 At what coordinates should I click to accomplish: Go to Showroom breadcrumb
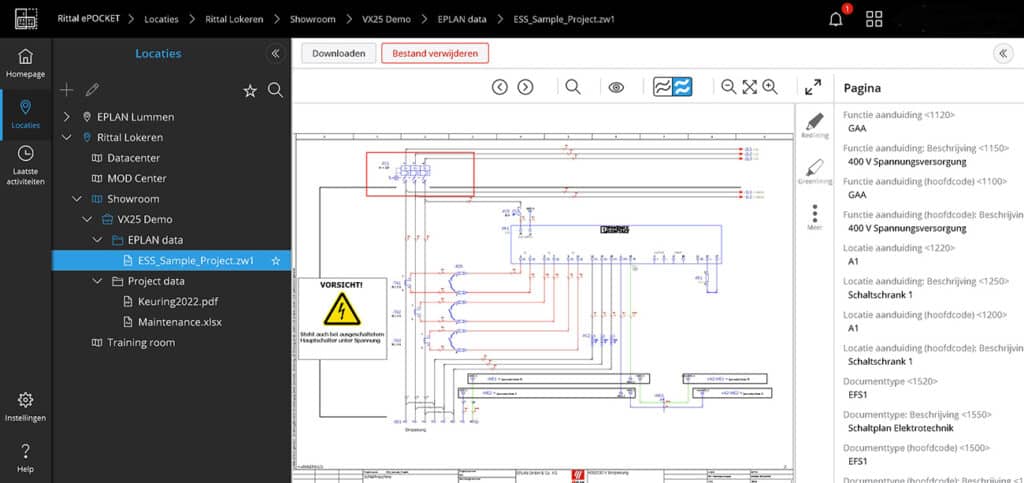coord(313,19)
